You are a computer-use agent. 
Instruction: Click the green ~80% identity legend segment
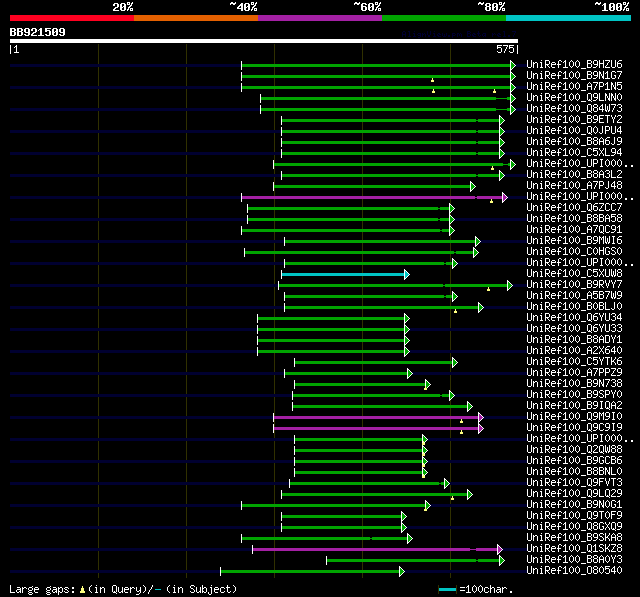pyautogui.click(x=444, y=18)
